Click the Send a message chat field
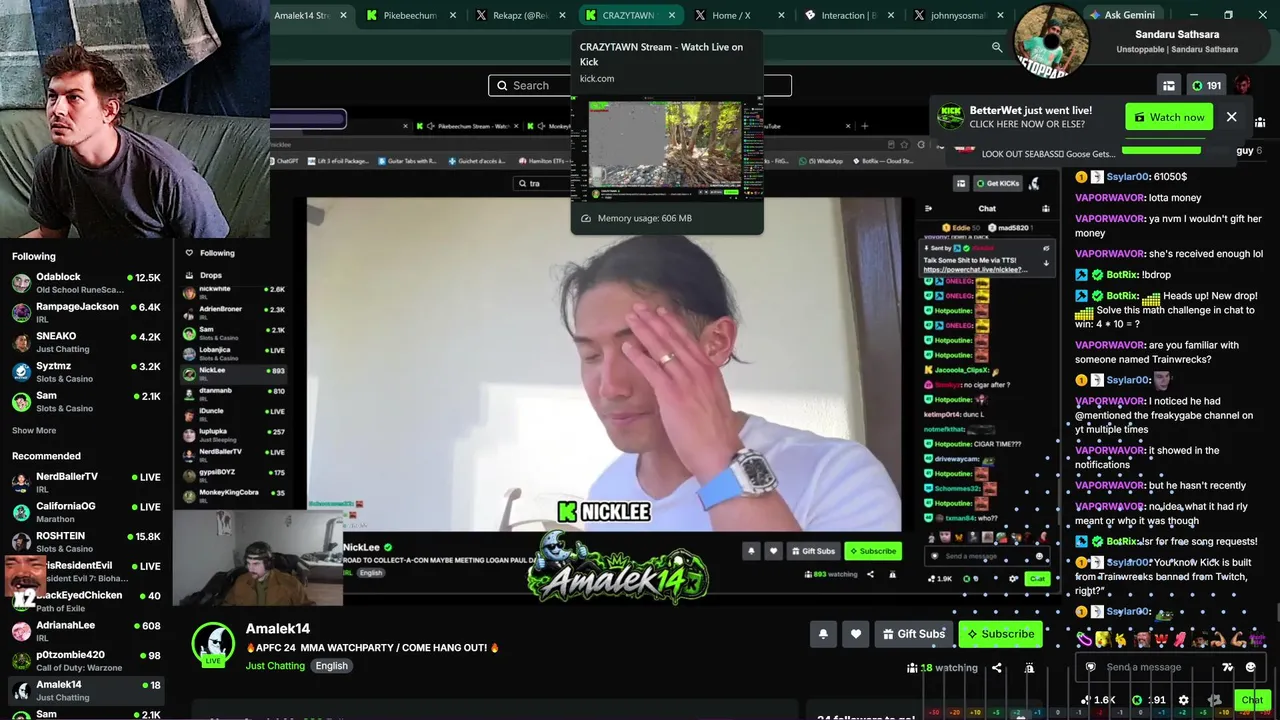 (1172, 667)
